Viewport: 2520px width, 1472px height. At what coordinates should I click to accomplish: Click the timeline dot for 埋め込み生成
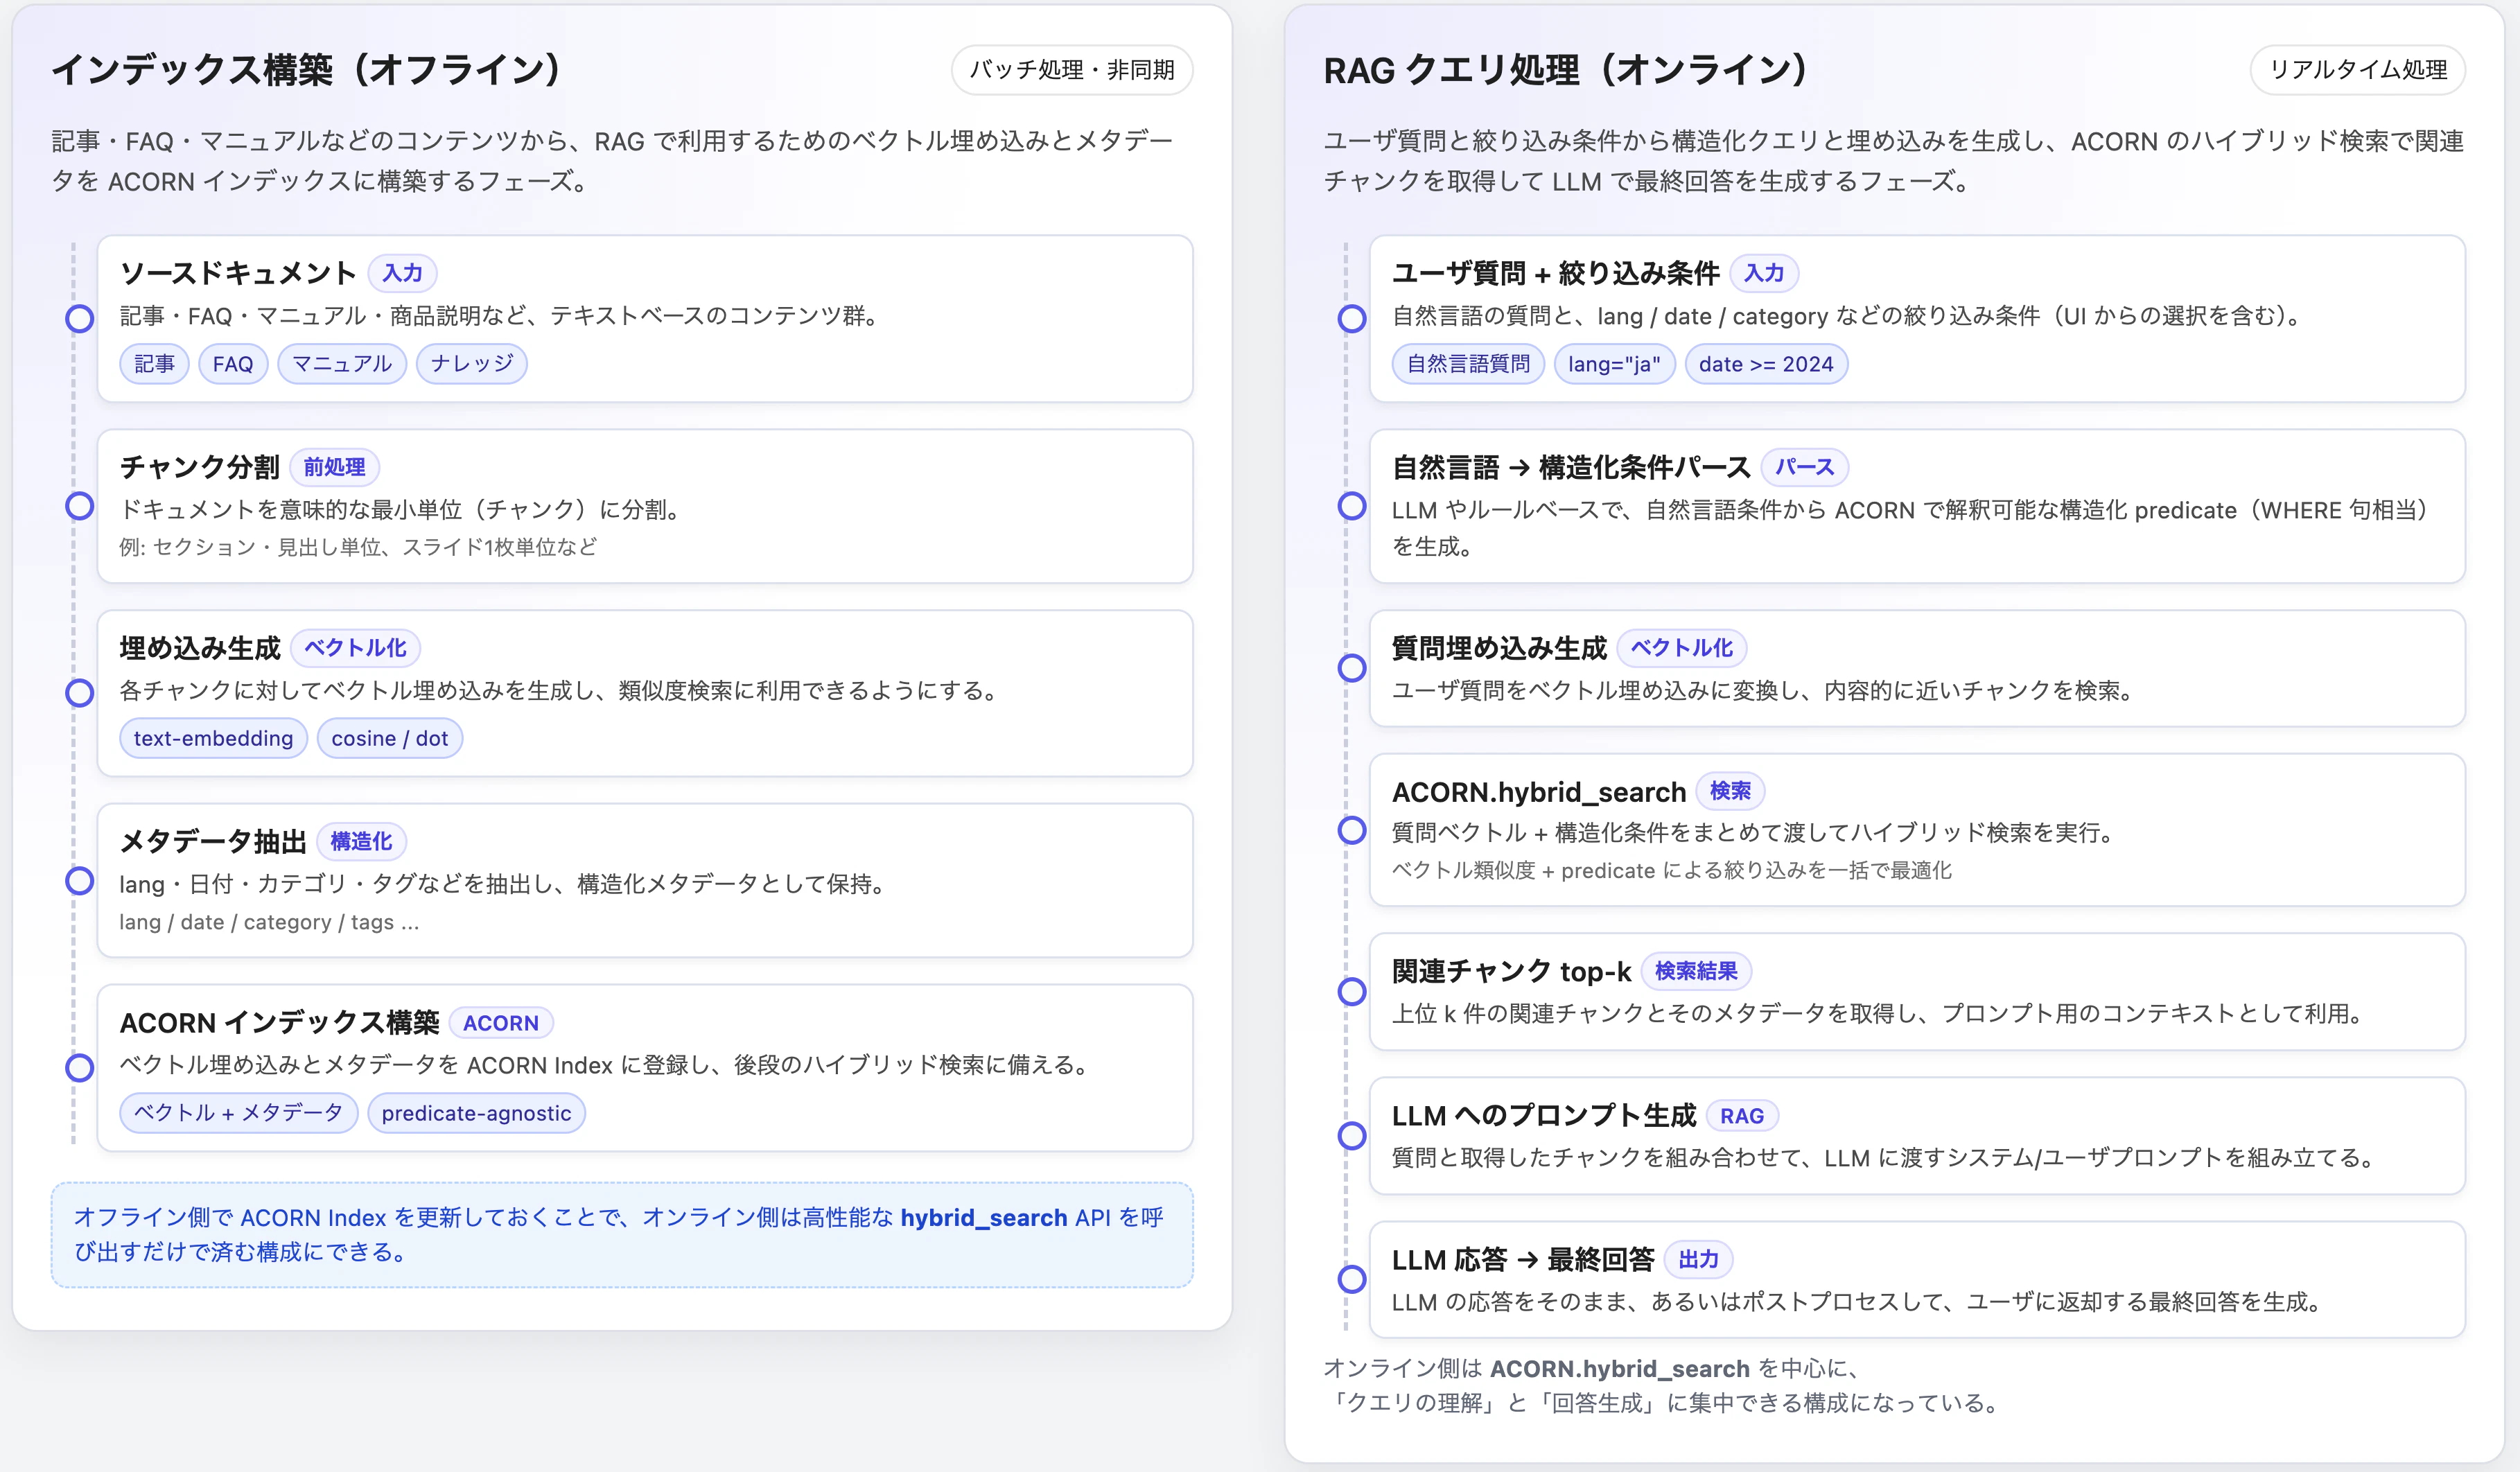(80, 693)
